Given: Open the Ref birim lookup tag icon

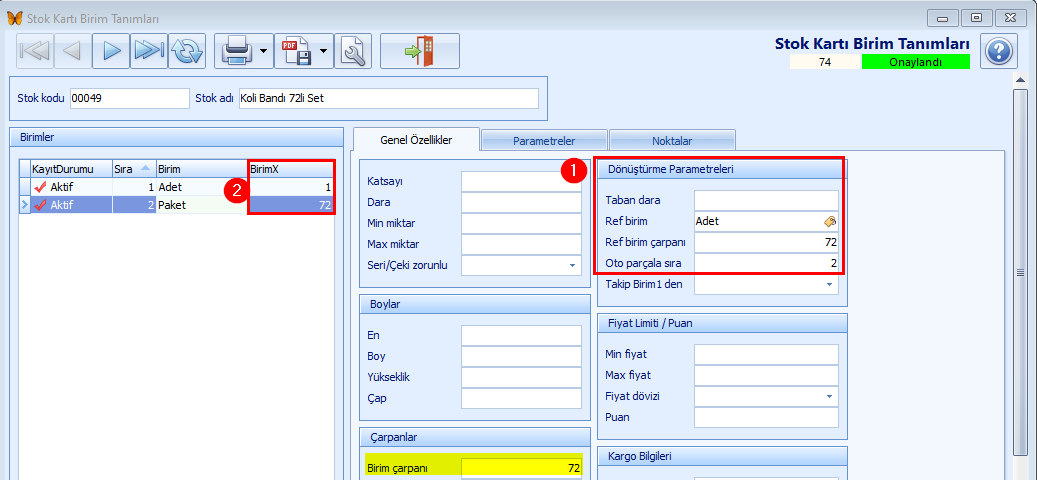Looking at the screenshot, I should 830,222.
